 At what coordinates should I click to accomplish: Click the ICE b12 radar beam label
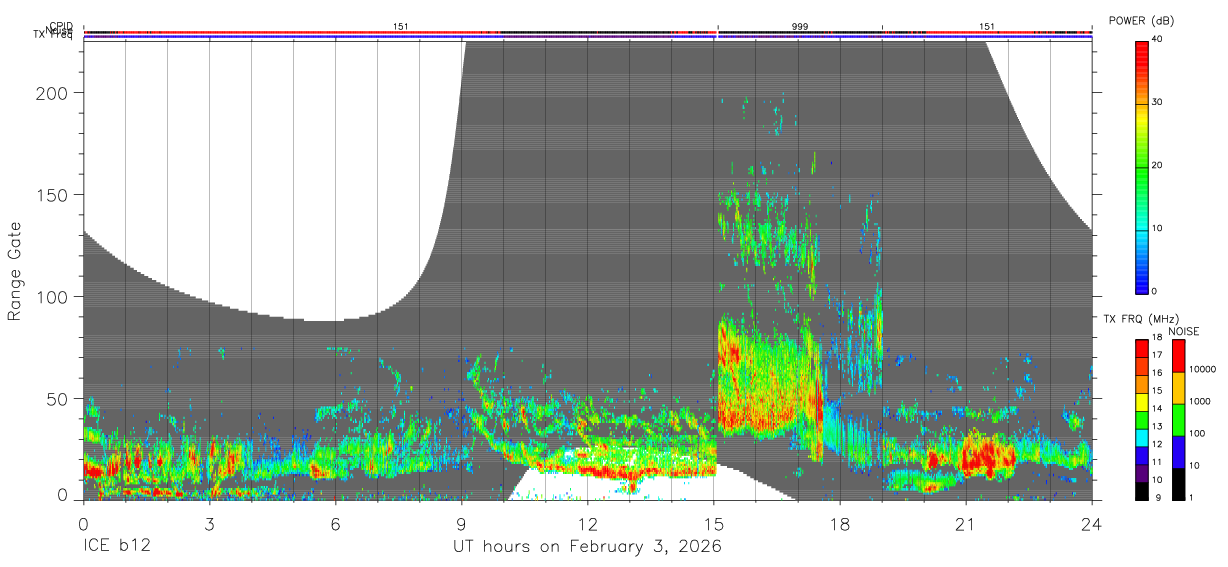point(115,547)
